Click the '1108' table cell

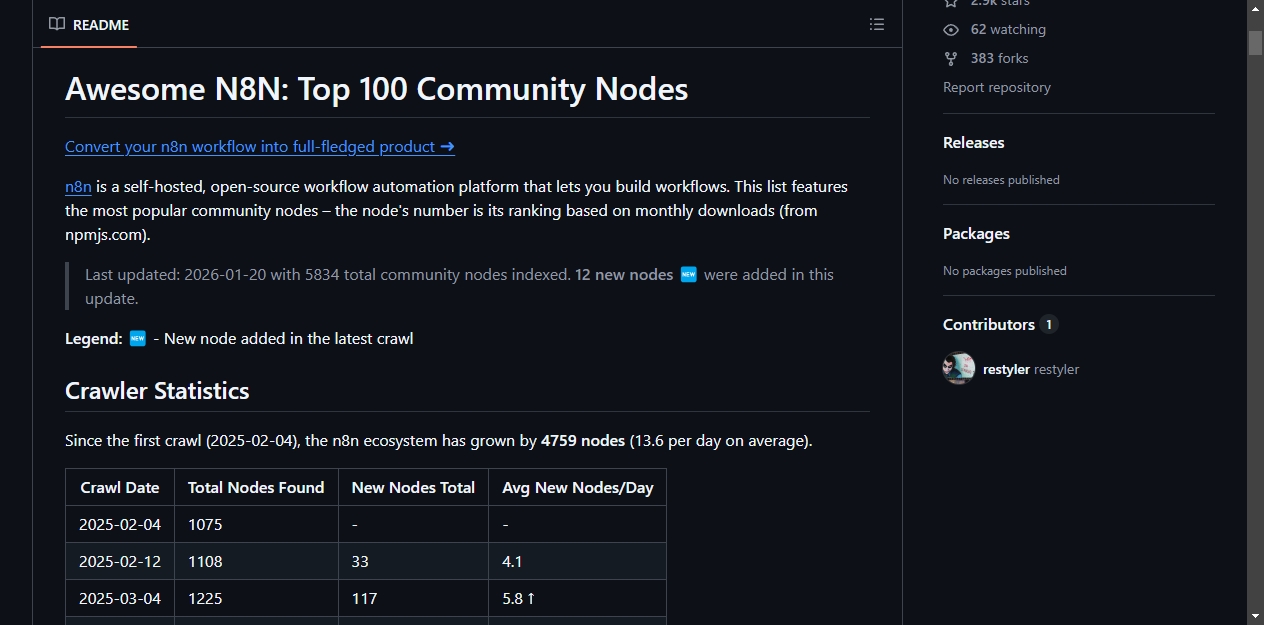coord(256,561)
